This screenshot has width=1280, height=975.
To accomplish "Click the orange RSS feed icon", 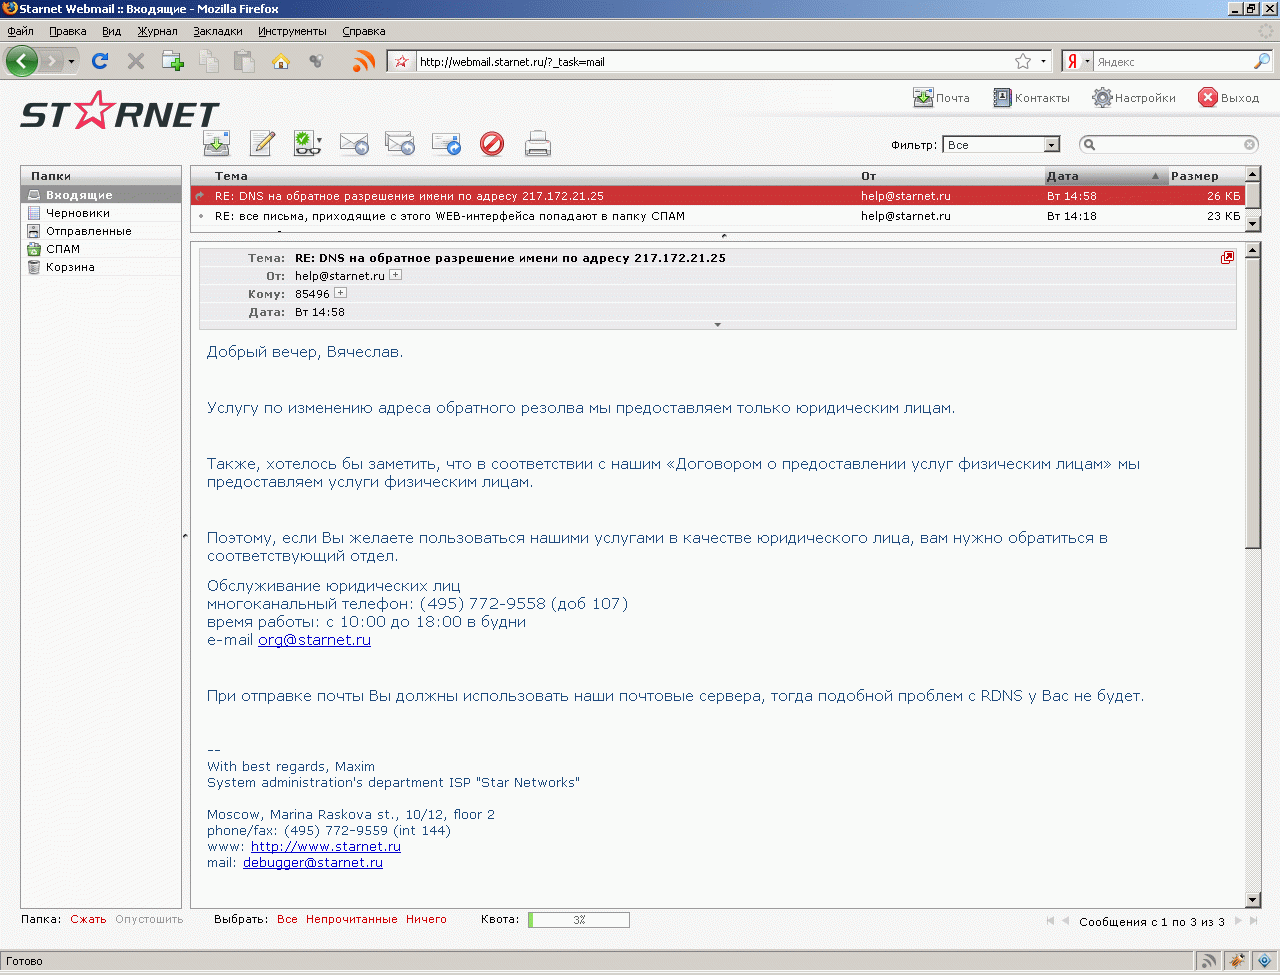I will 364,61.
